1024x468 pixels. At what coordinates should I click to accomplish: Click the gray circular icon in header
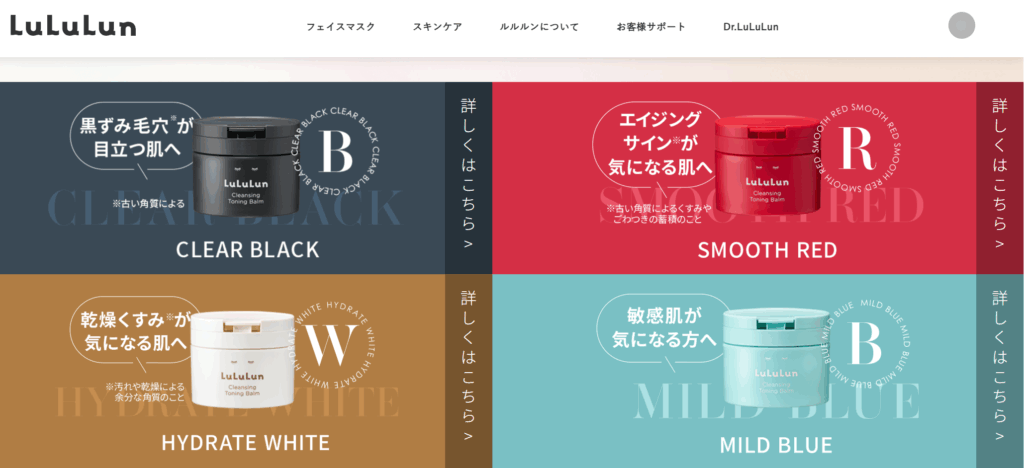[x=961, y=25]
